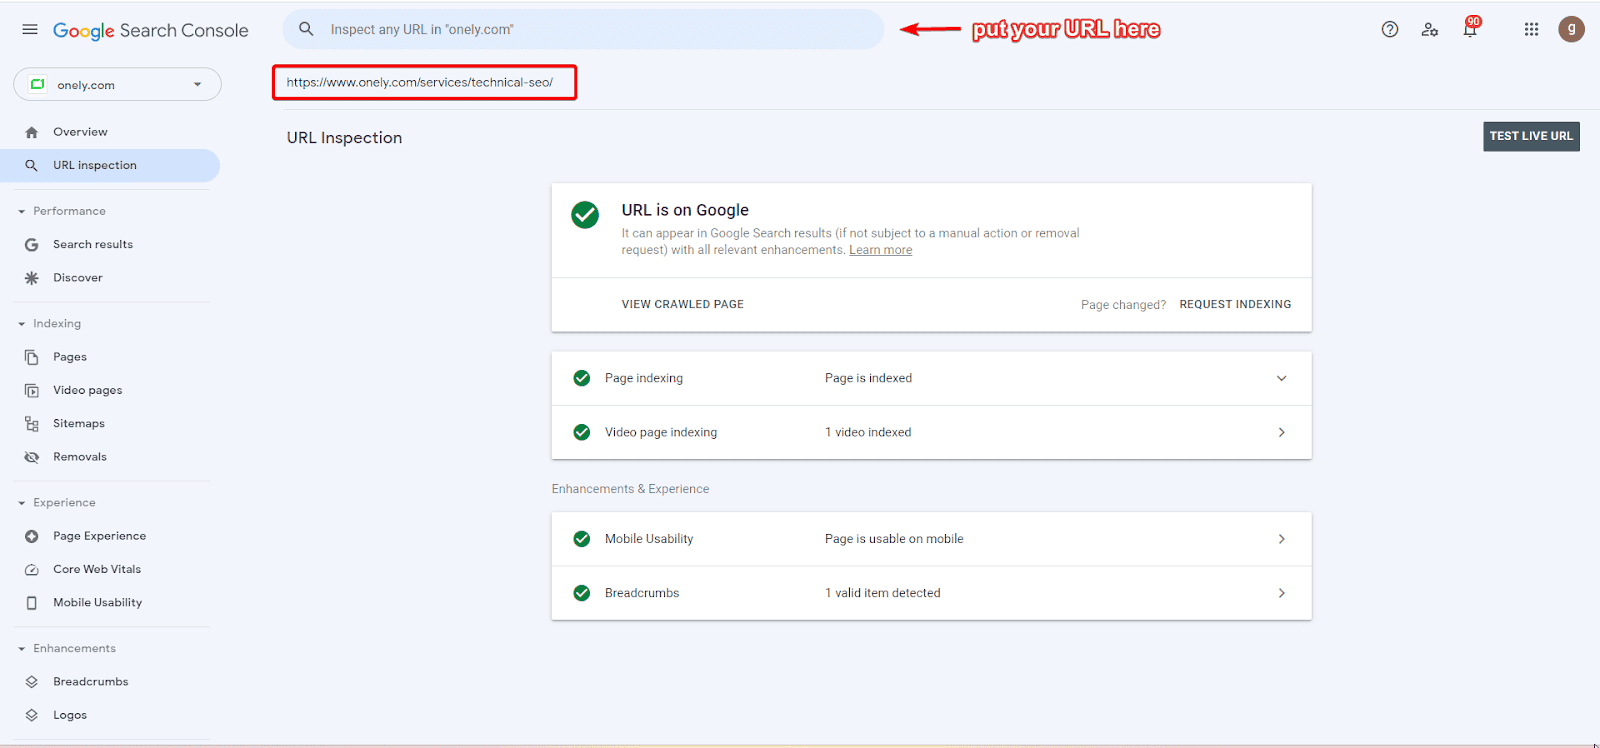This screenshot has width=1600, height=748.
Task: Open the Help question mark icon
Action: pos(1390,30)
